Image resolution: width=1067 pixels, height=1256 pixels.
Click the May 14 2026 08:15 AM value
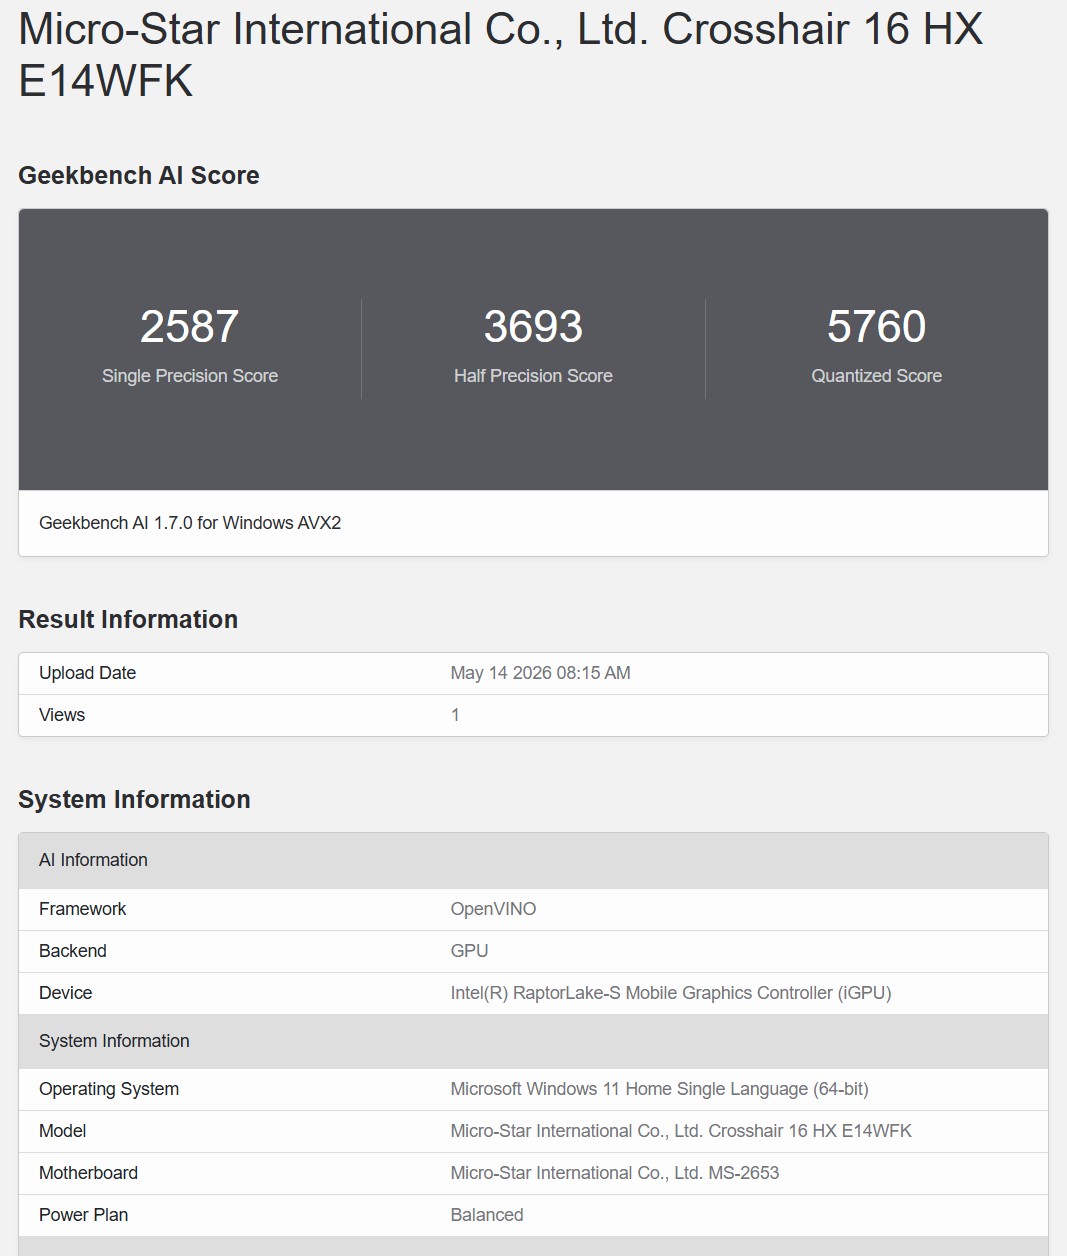(540, 673)
